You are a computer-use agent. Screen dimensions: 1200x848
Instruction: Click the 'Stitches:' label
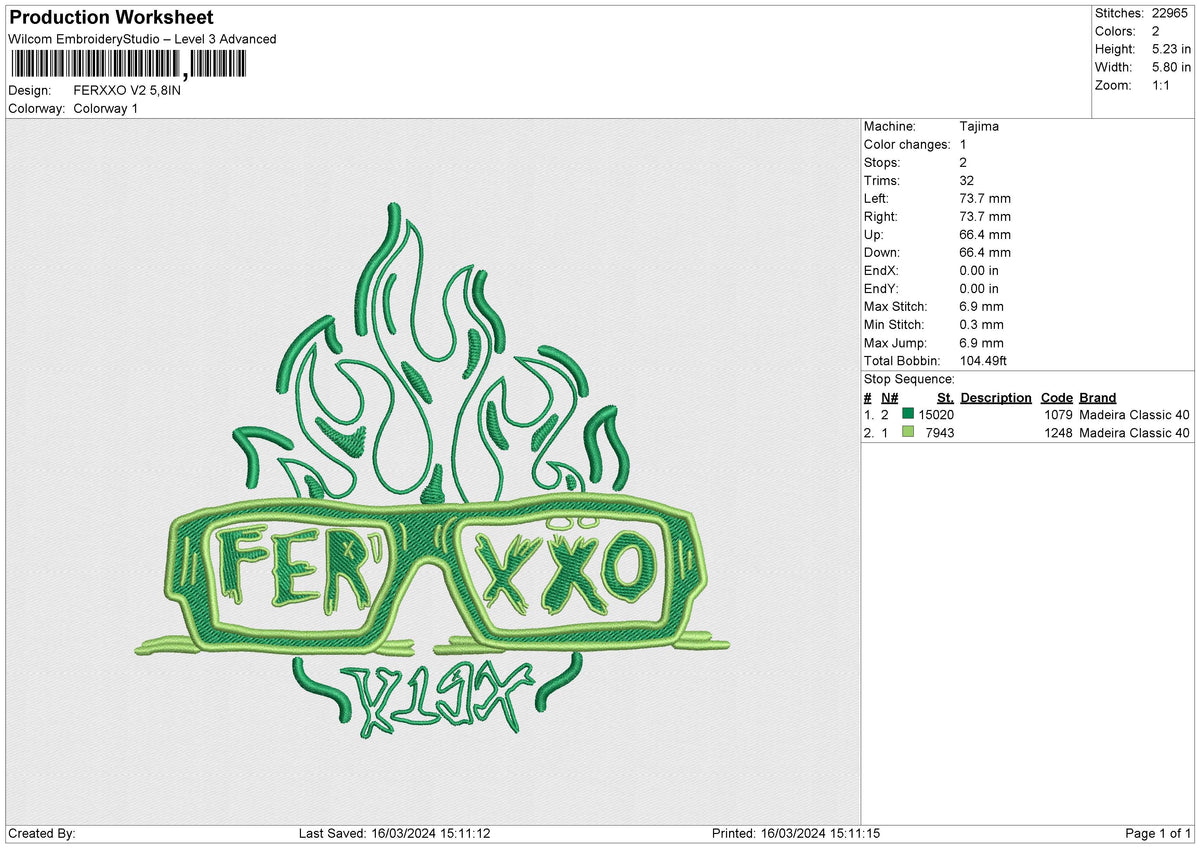click(1119, 13)
